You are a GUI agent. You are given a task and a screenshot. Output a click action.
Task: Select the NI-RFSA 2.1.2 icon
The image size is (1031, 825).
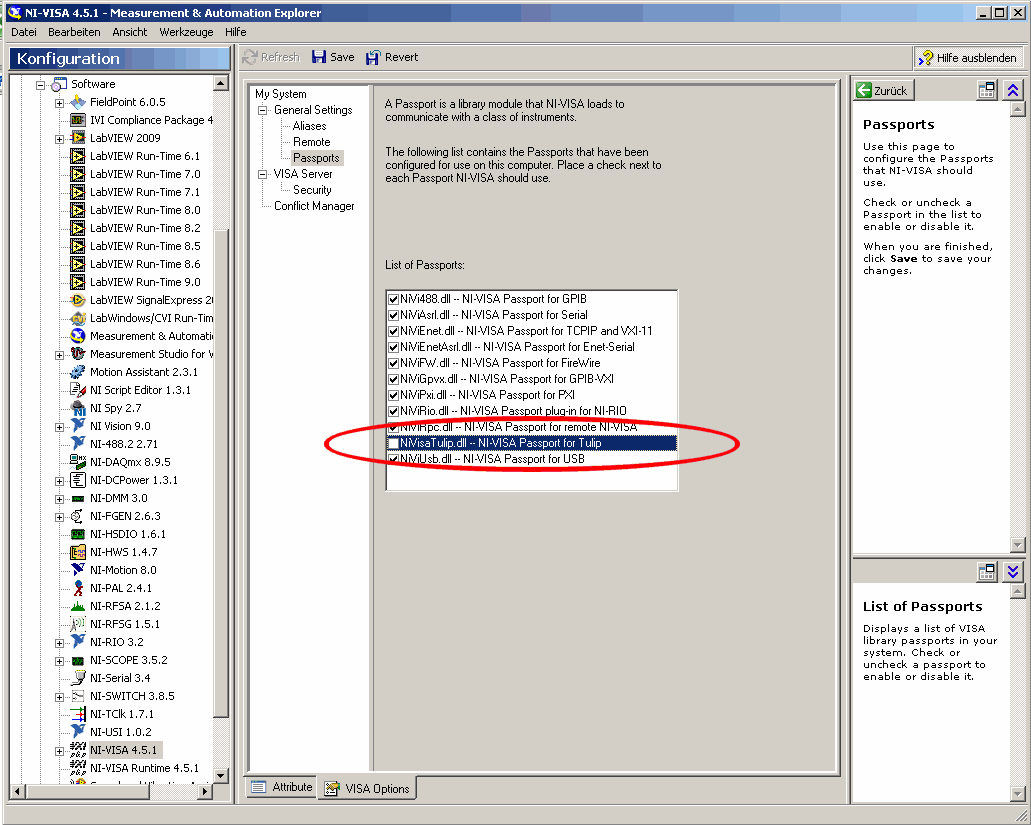pyautogui.click(x=78, y=605)
